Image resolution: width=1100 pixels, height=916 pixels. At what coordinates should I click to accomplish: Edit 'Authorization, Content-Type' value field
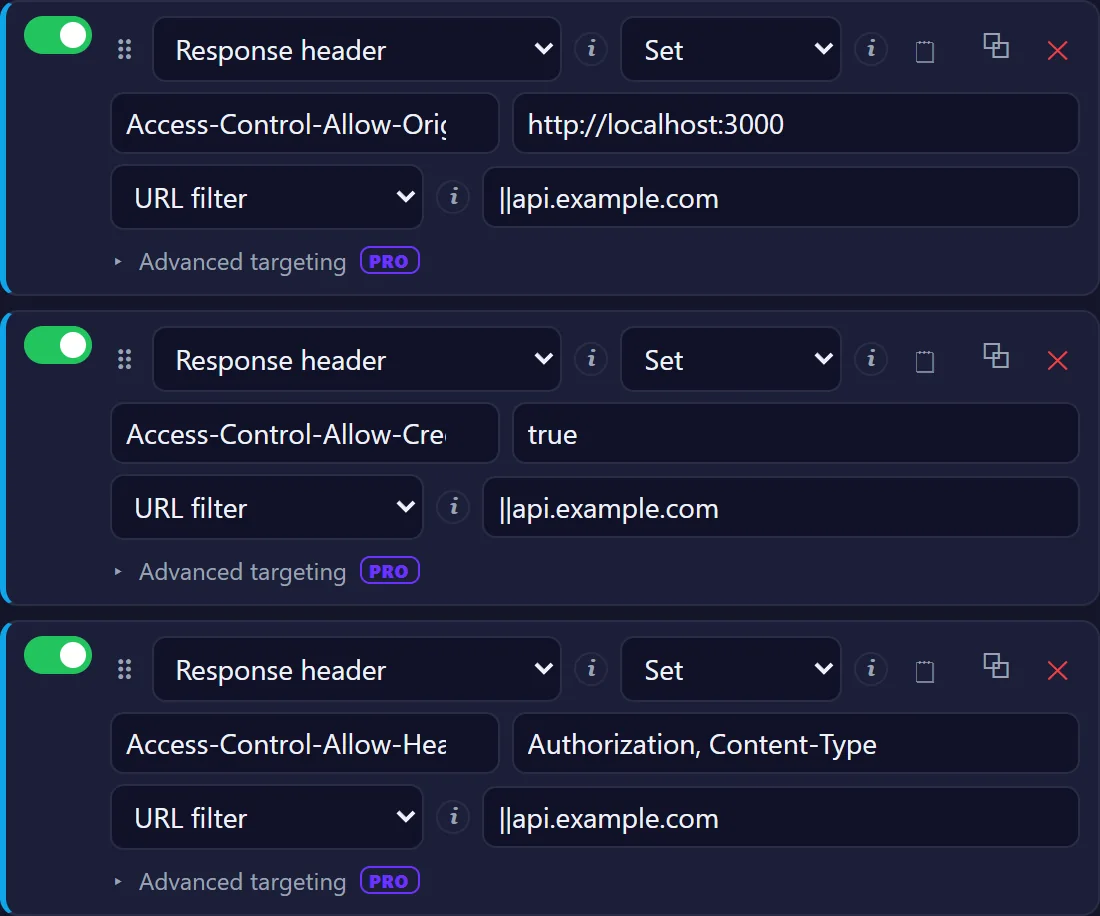click(796, 743)
